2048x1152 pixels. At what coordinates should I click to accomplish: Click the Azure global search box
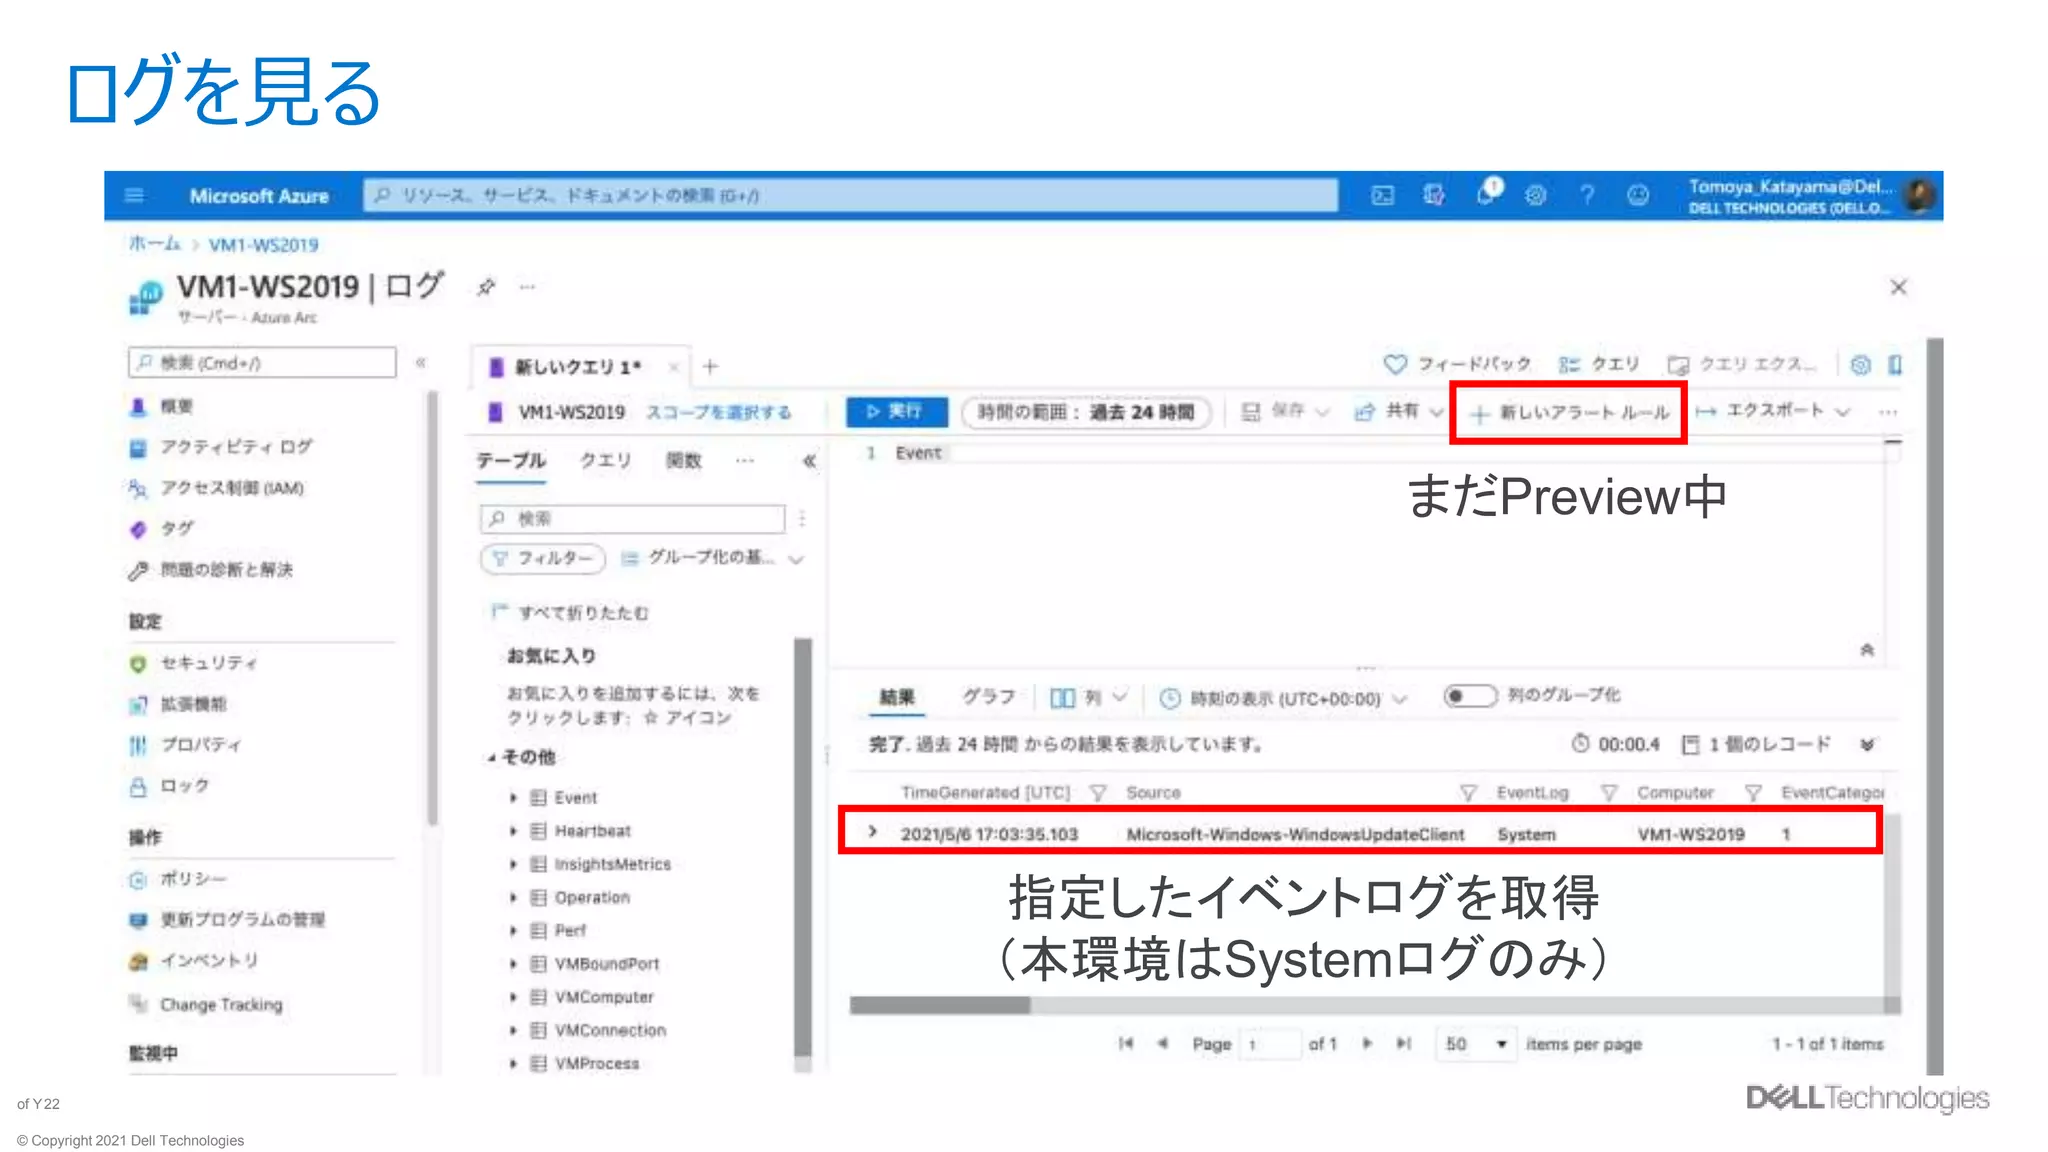tap(851, 195)
